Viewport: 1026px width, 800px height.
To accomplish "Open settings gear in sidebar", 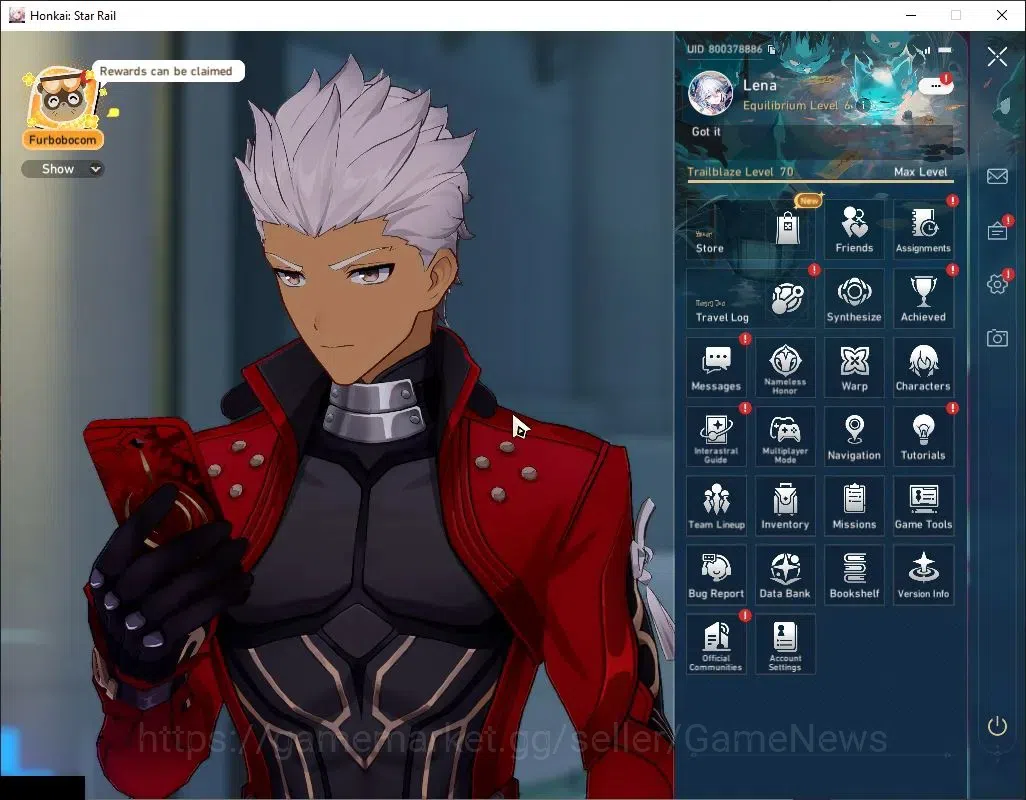I will [997, 284].
